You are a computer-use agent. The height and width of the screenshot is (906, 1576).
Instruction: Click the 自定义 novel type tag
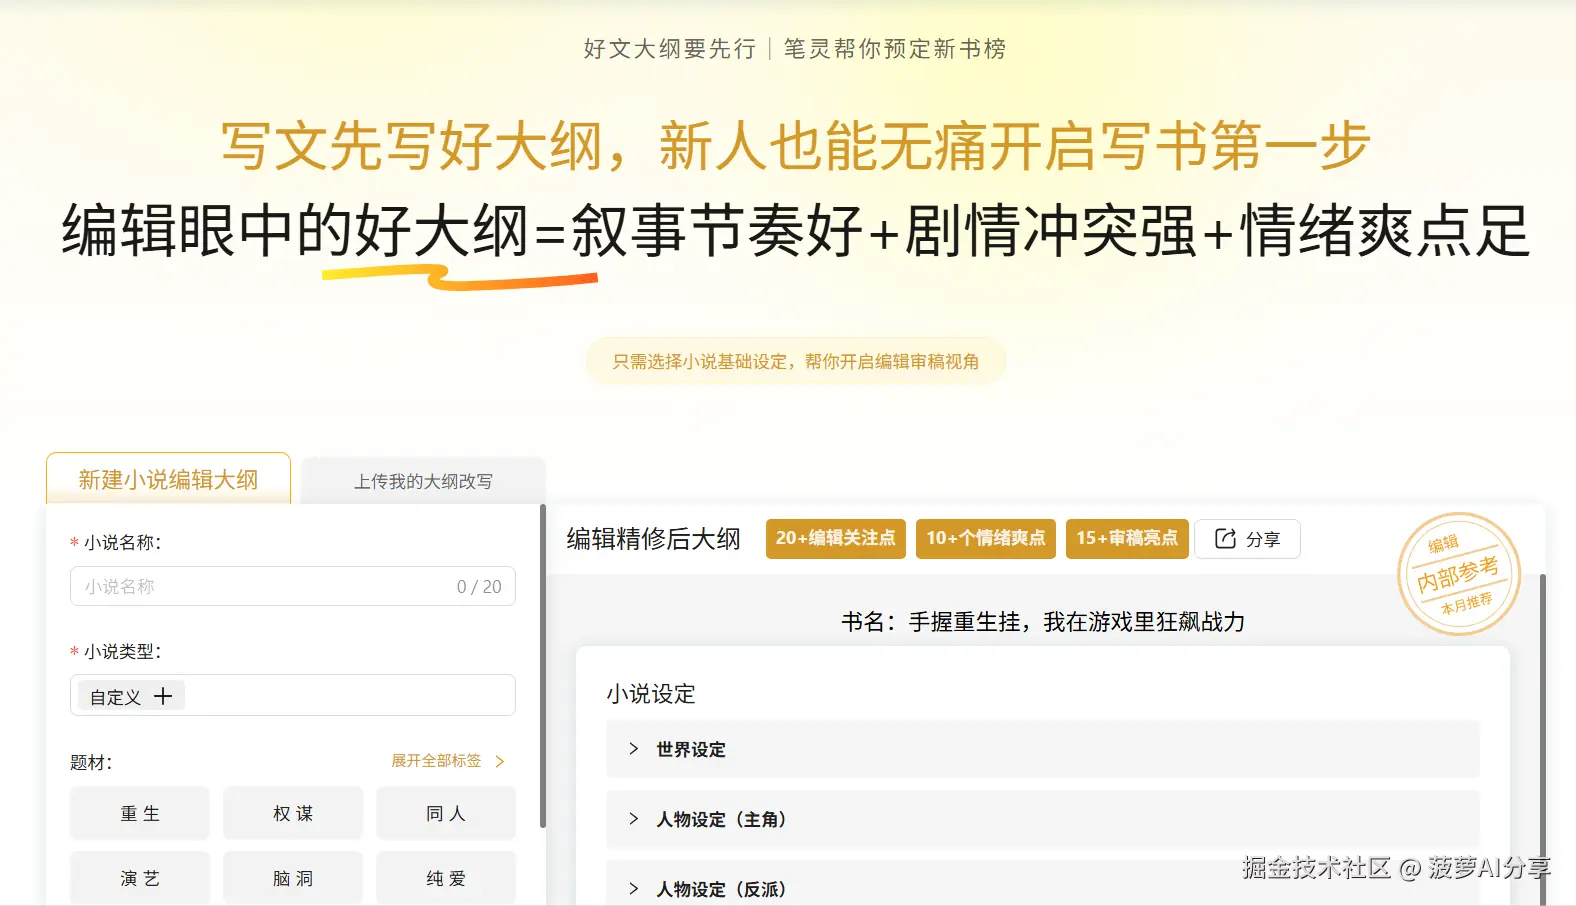(x=131, y=696)
